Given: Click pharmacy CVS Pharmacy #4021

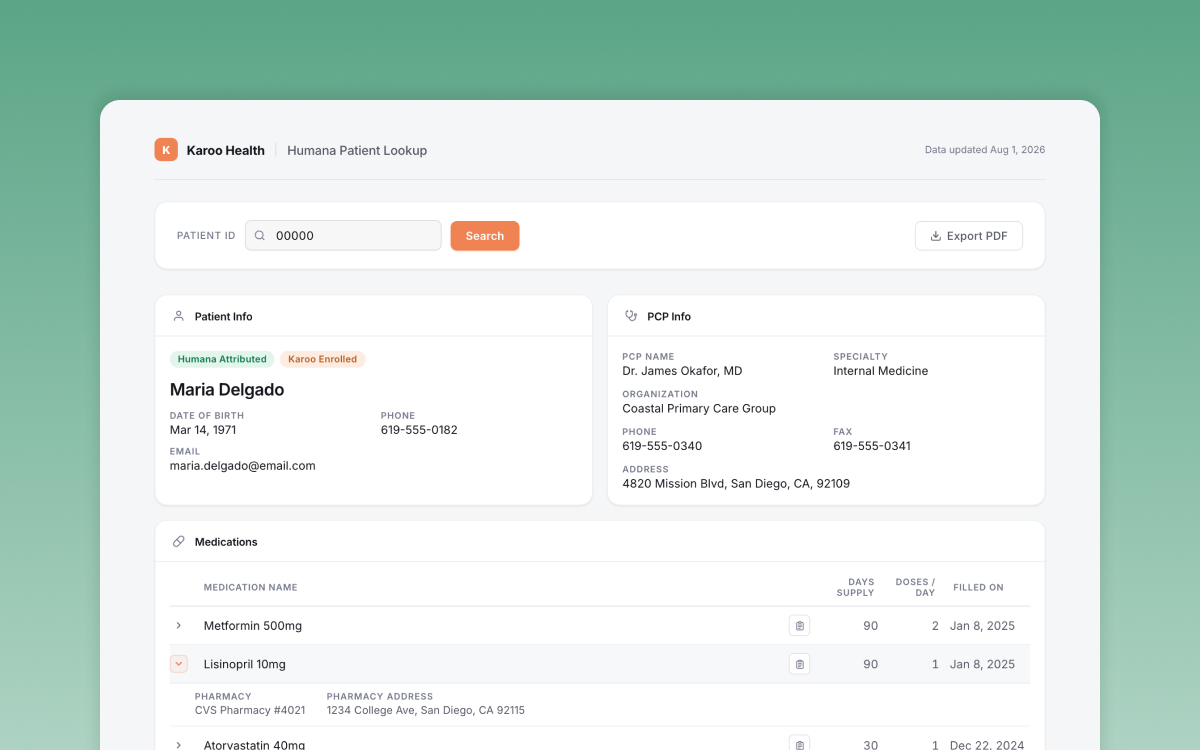Looking at the screenshot, I should pyautogui.click(x=250, y=711).
